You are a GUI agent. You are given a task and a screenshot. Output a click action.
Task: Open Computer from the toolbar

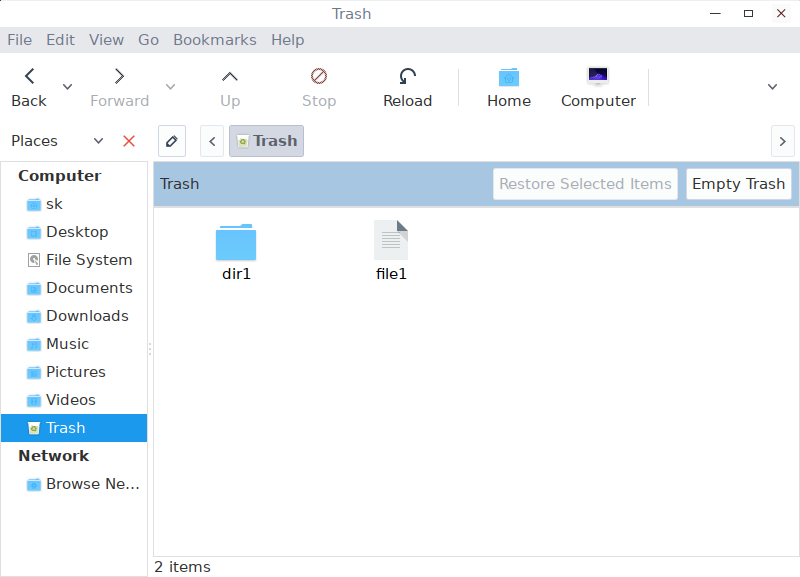(598, 87)
